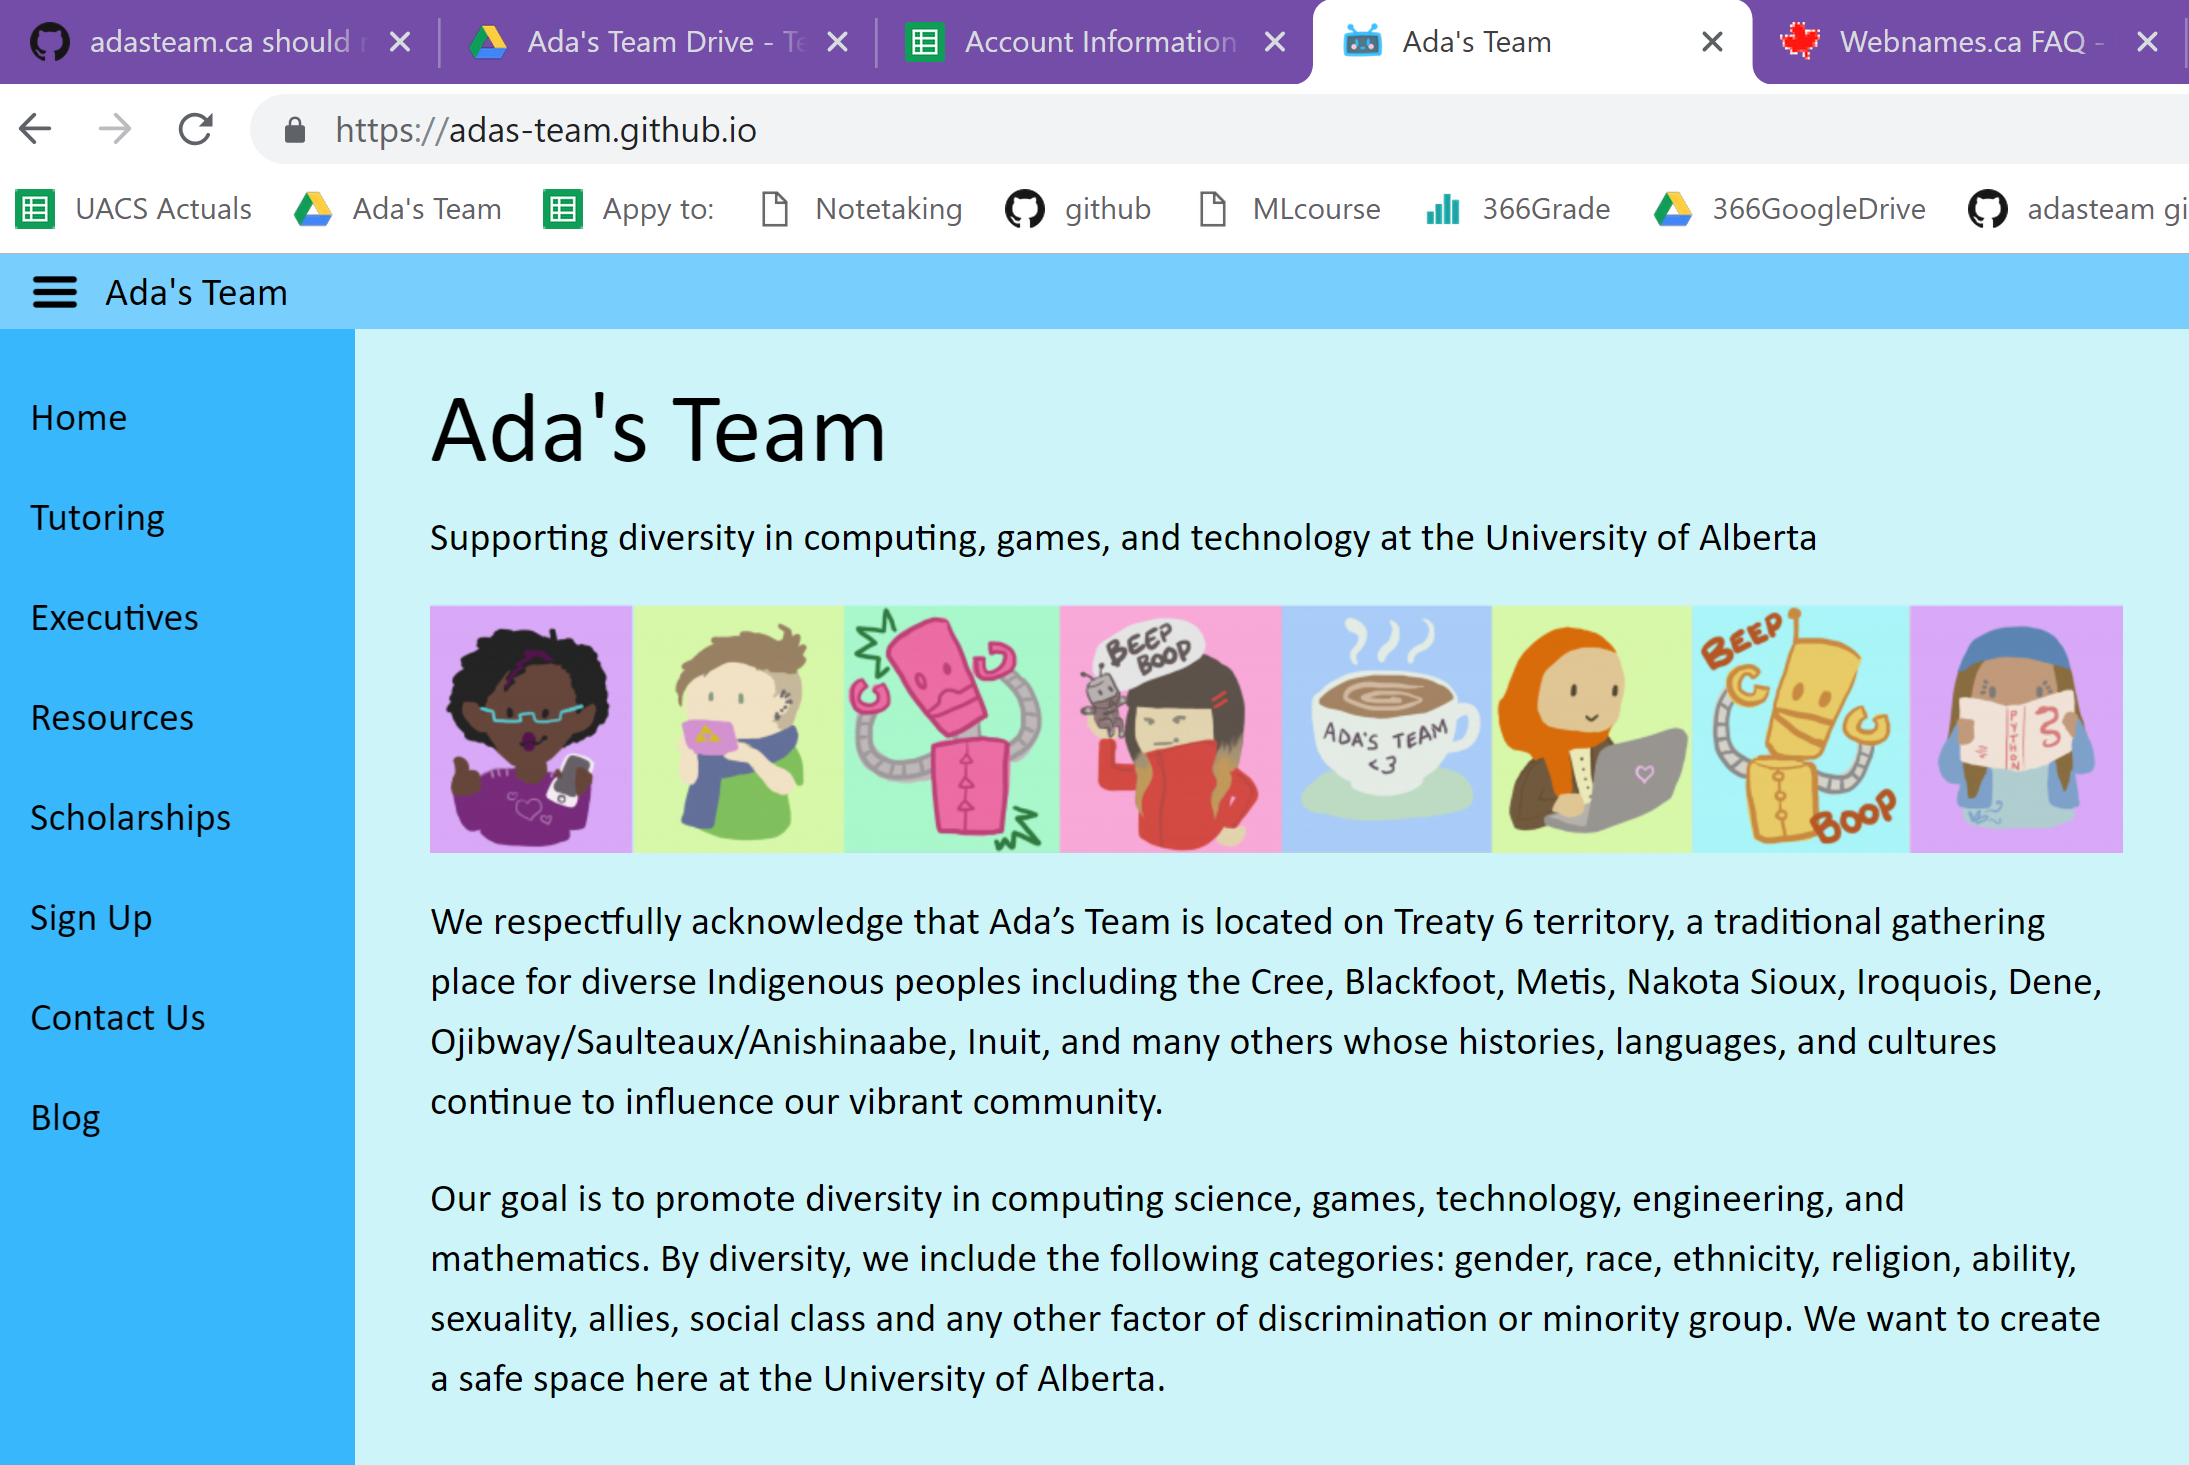
Task: Reload the current page
Action: (195, 129)
